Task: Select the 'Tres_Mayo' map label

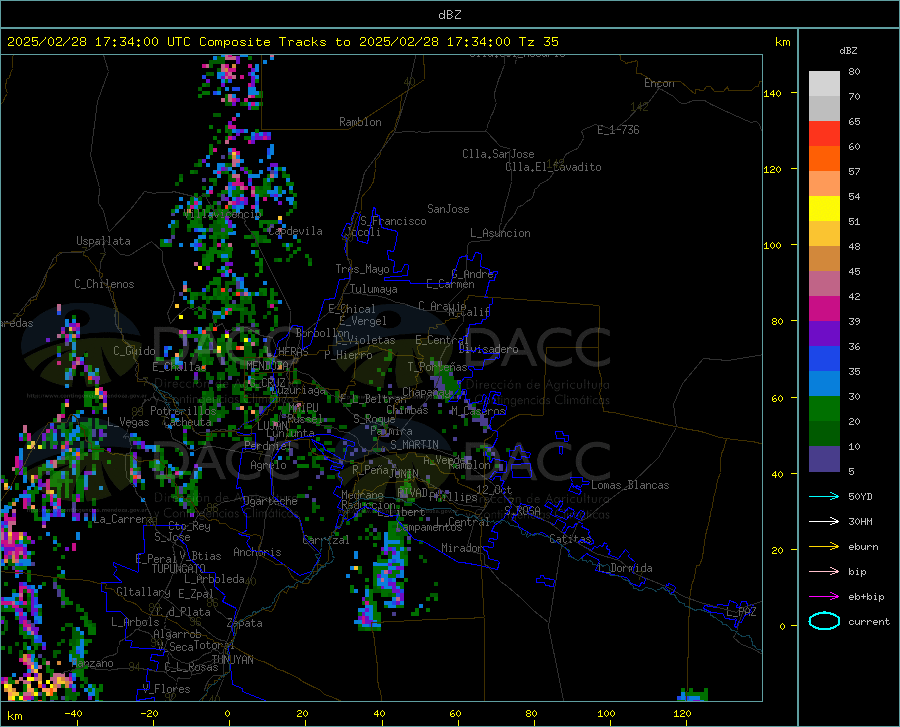Action: pyautogui.click(x=362, y=269)
